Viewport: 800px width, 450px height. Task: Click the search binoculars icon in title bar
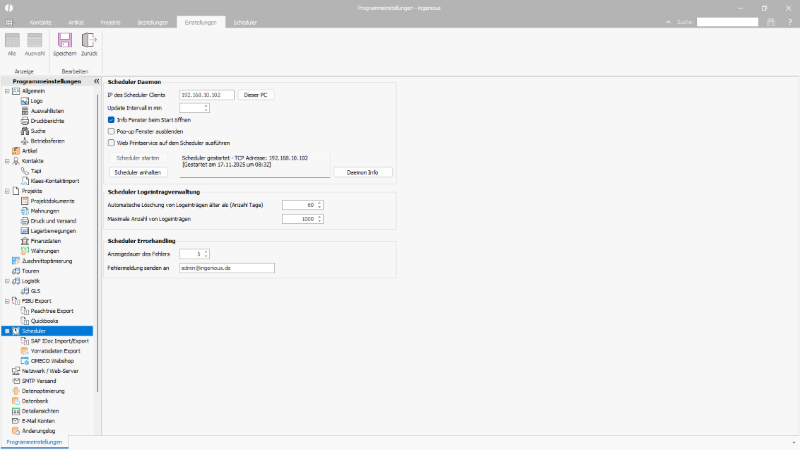(771, 22)
